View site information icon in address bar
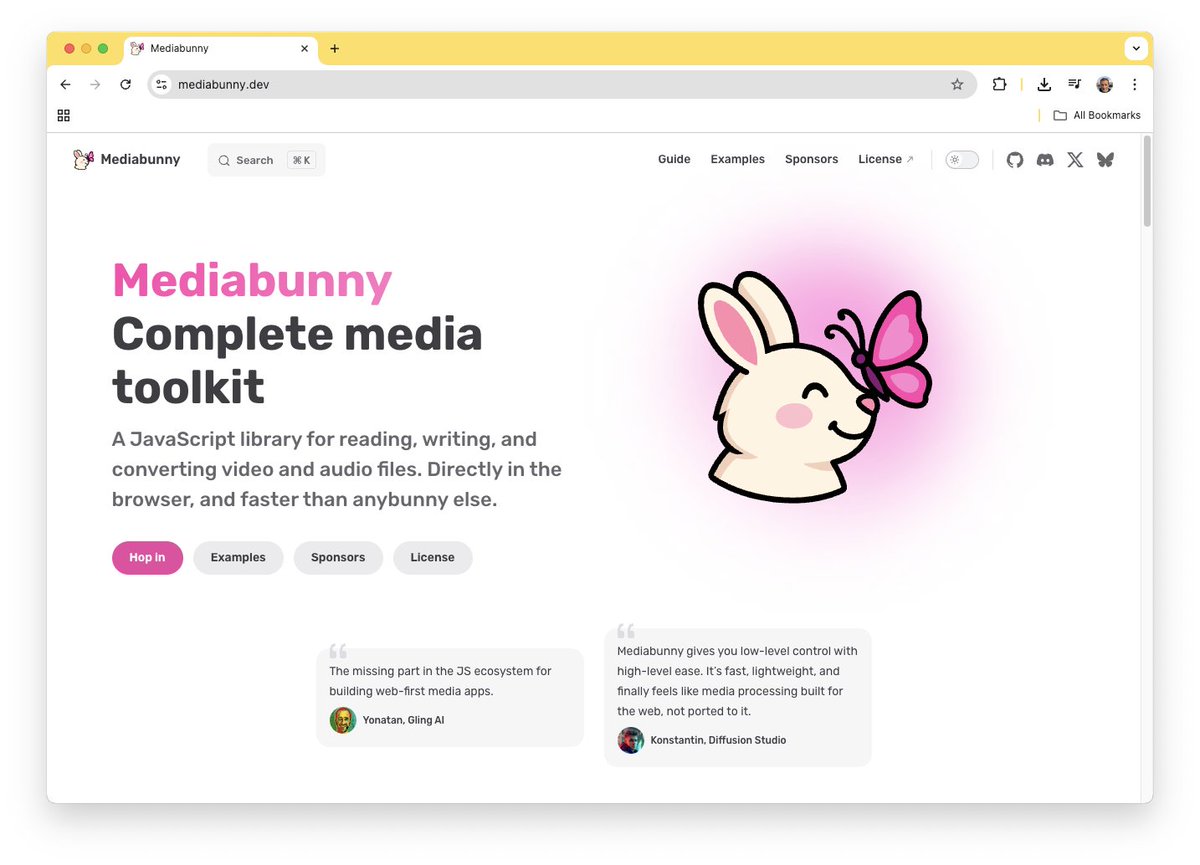The height and width of the screenshot is (865, 1200). tap(162, 85)
